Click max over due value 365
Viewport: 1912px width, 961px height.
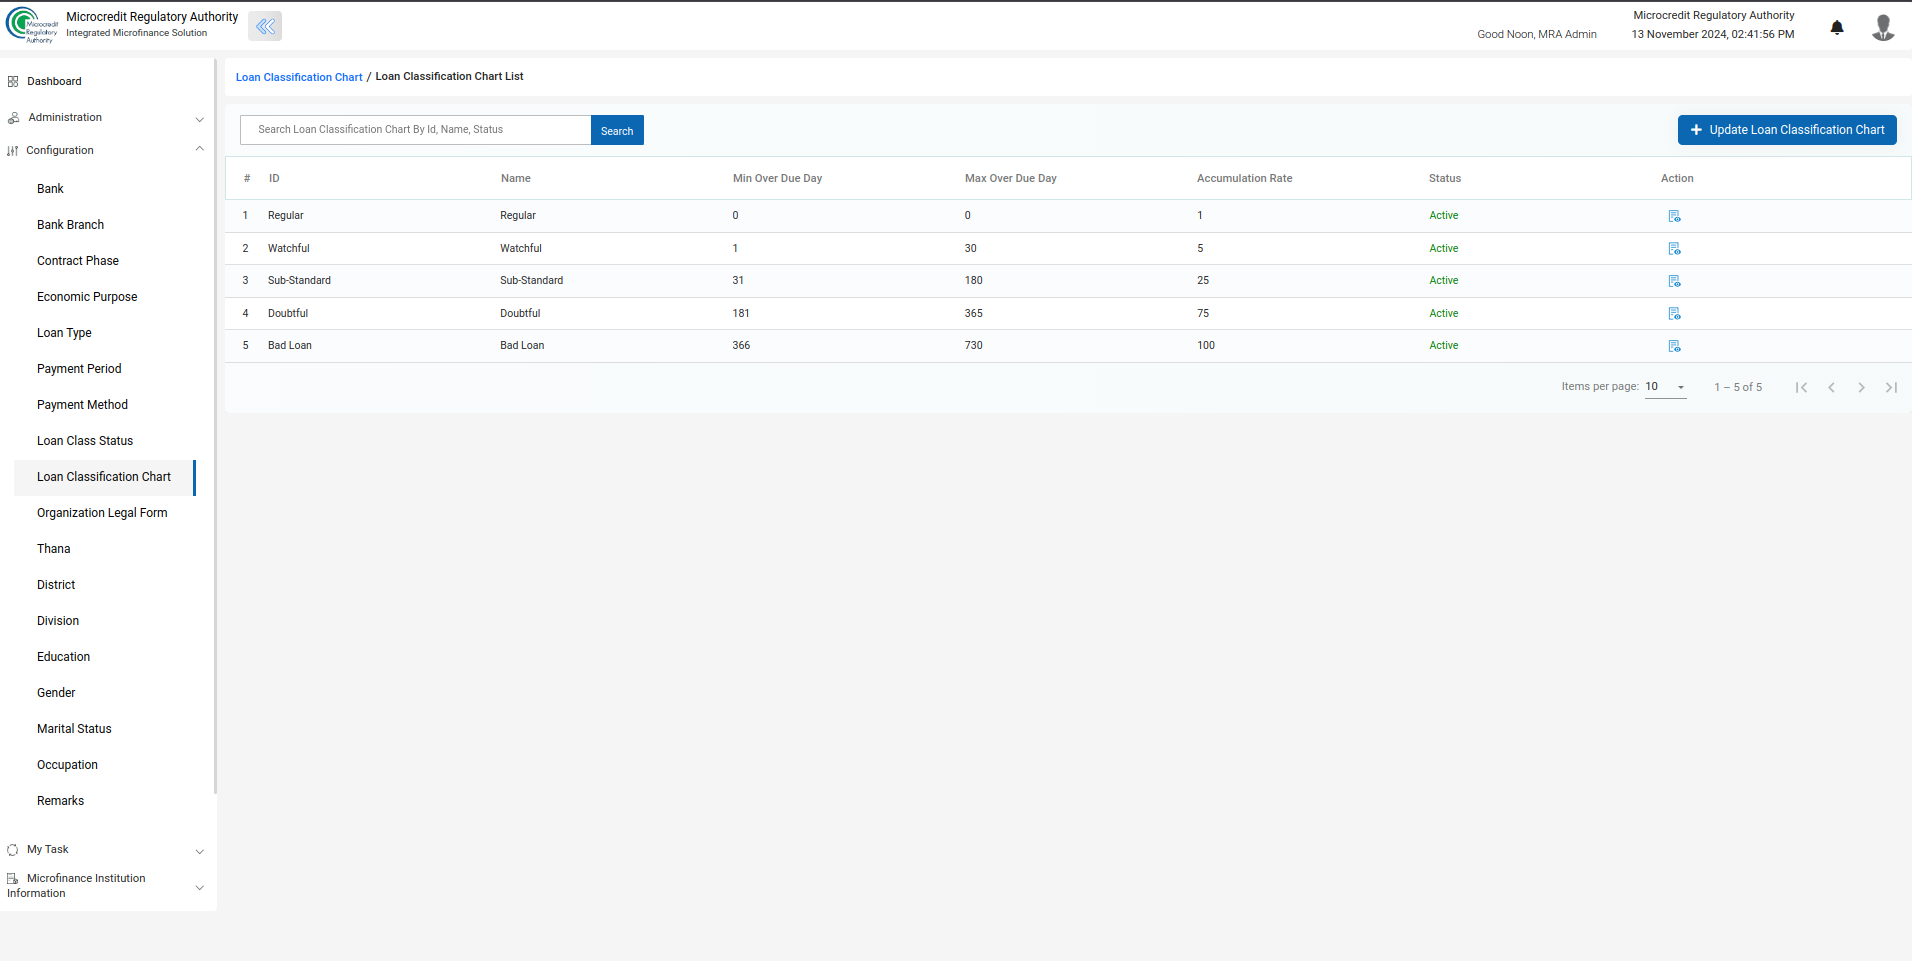tap(973, 314)
